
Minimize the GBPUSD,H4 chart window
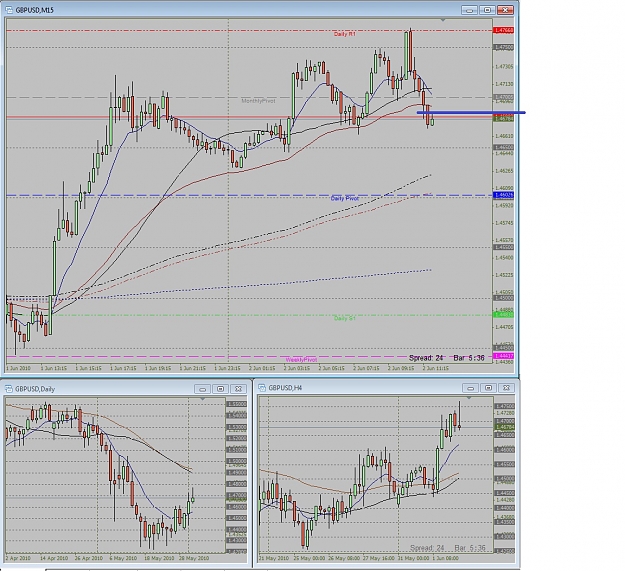[471, 388]
